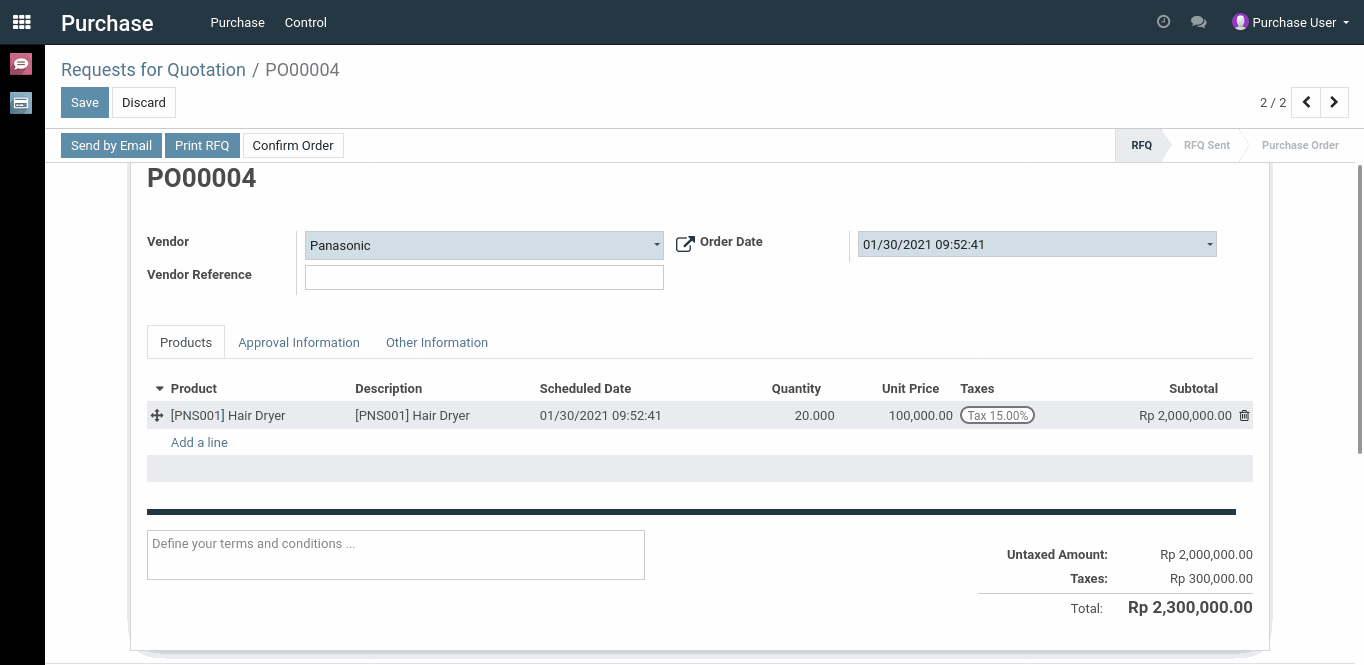Open the Order Date picker dropdown
The image size is (1364, 665).
pyautogui.click(x=1209, y=245)
